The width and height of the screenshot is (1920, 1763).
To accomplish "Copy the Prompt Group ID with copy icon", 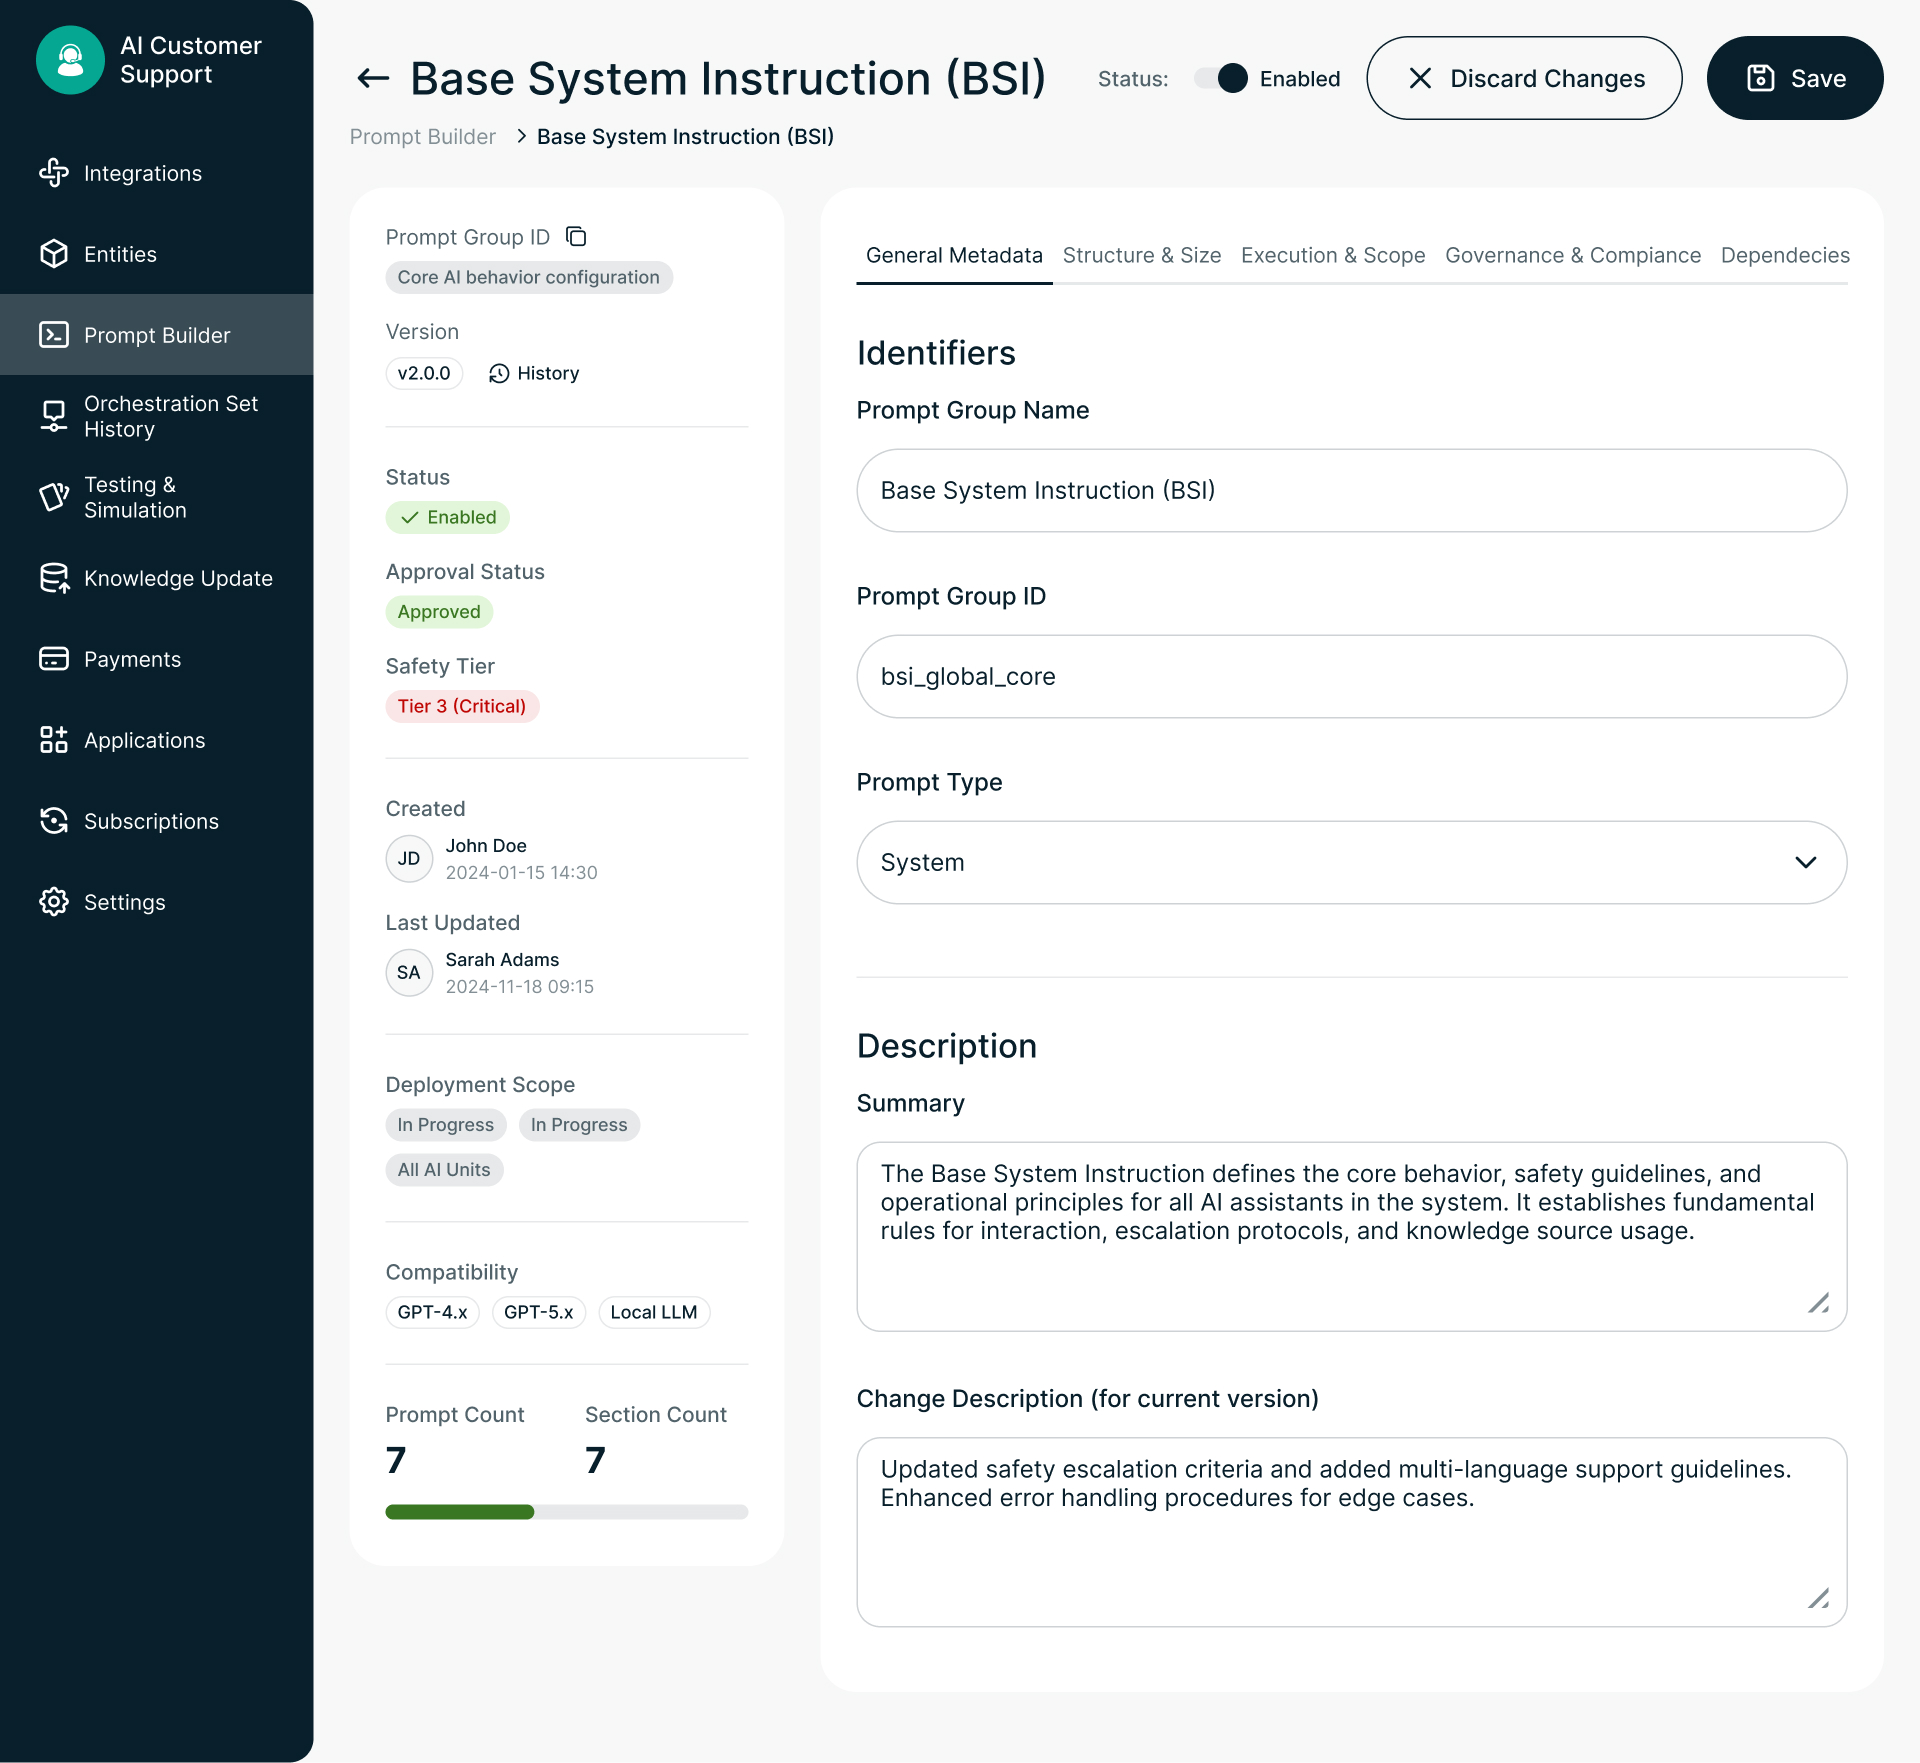I will click(x=576, y=236).
